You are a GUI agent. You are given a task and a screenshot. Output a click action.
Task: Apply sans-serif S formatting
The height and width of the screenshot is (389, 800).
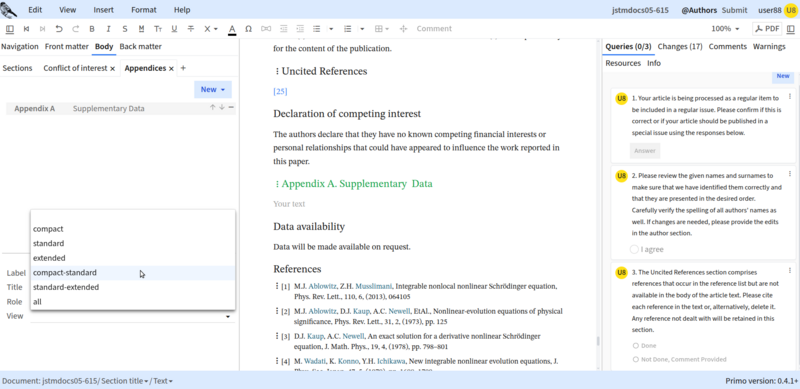pos(124,29)
